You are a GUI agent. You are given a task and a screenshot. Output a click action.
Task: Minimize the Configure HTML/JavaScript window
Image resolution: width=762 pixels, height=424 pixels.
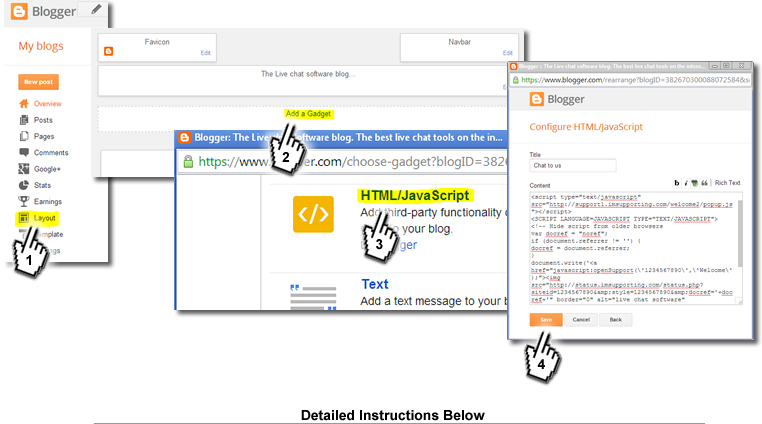tap(715, 66)
